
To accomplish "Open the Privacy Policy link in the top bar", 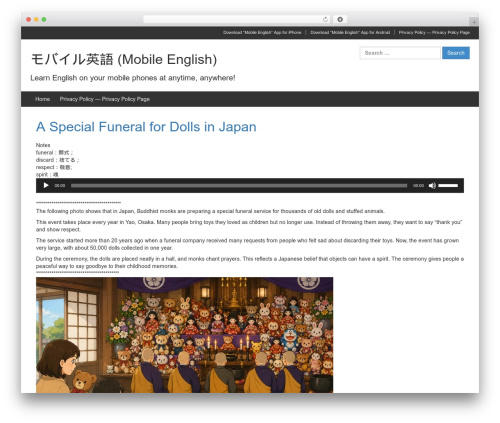I will 434,32.
